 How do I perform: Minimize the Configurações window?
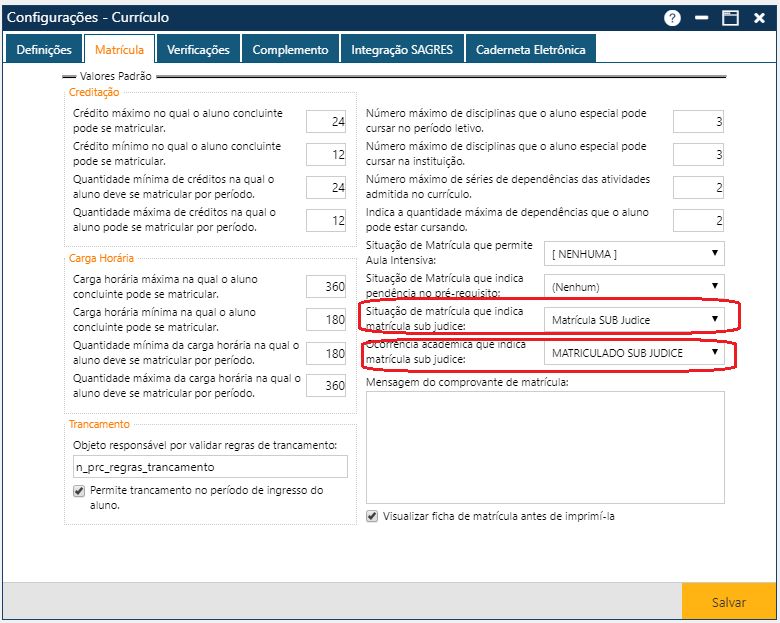[701, 18]
